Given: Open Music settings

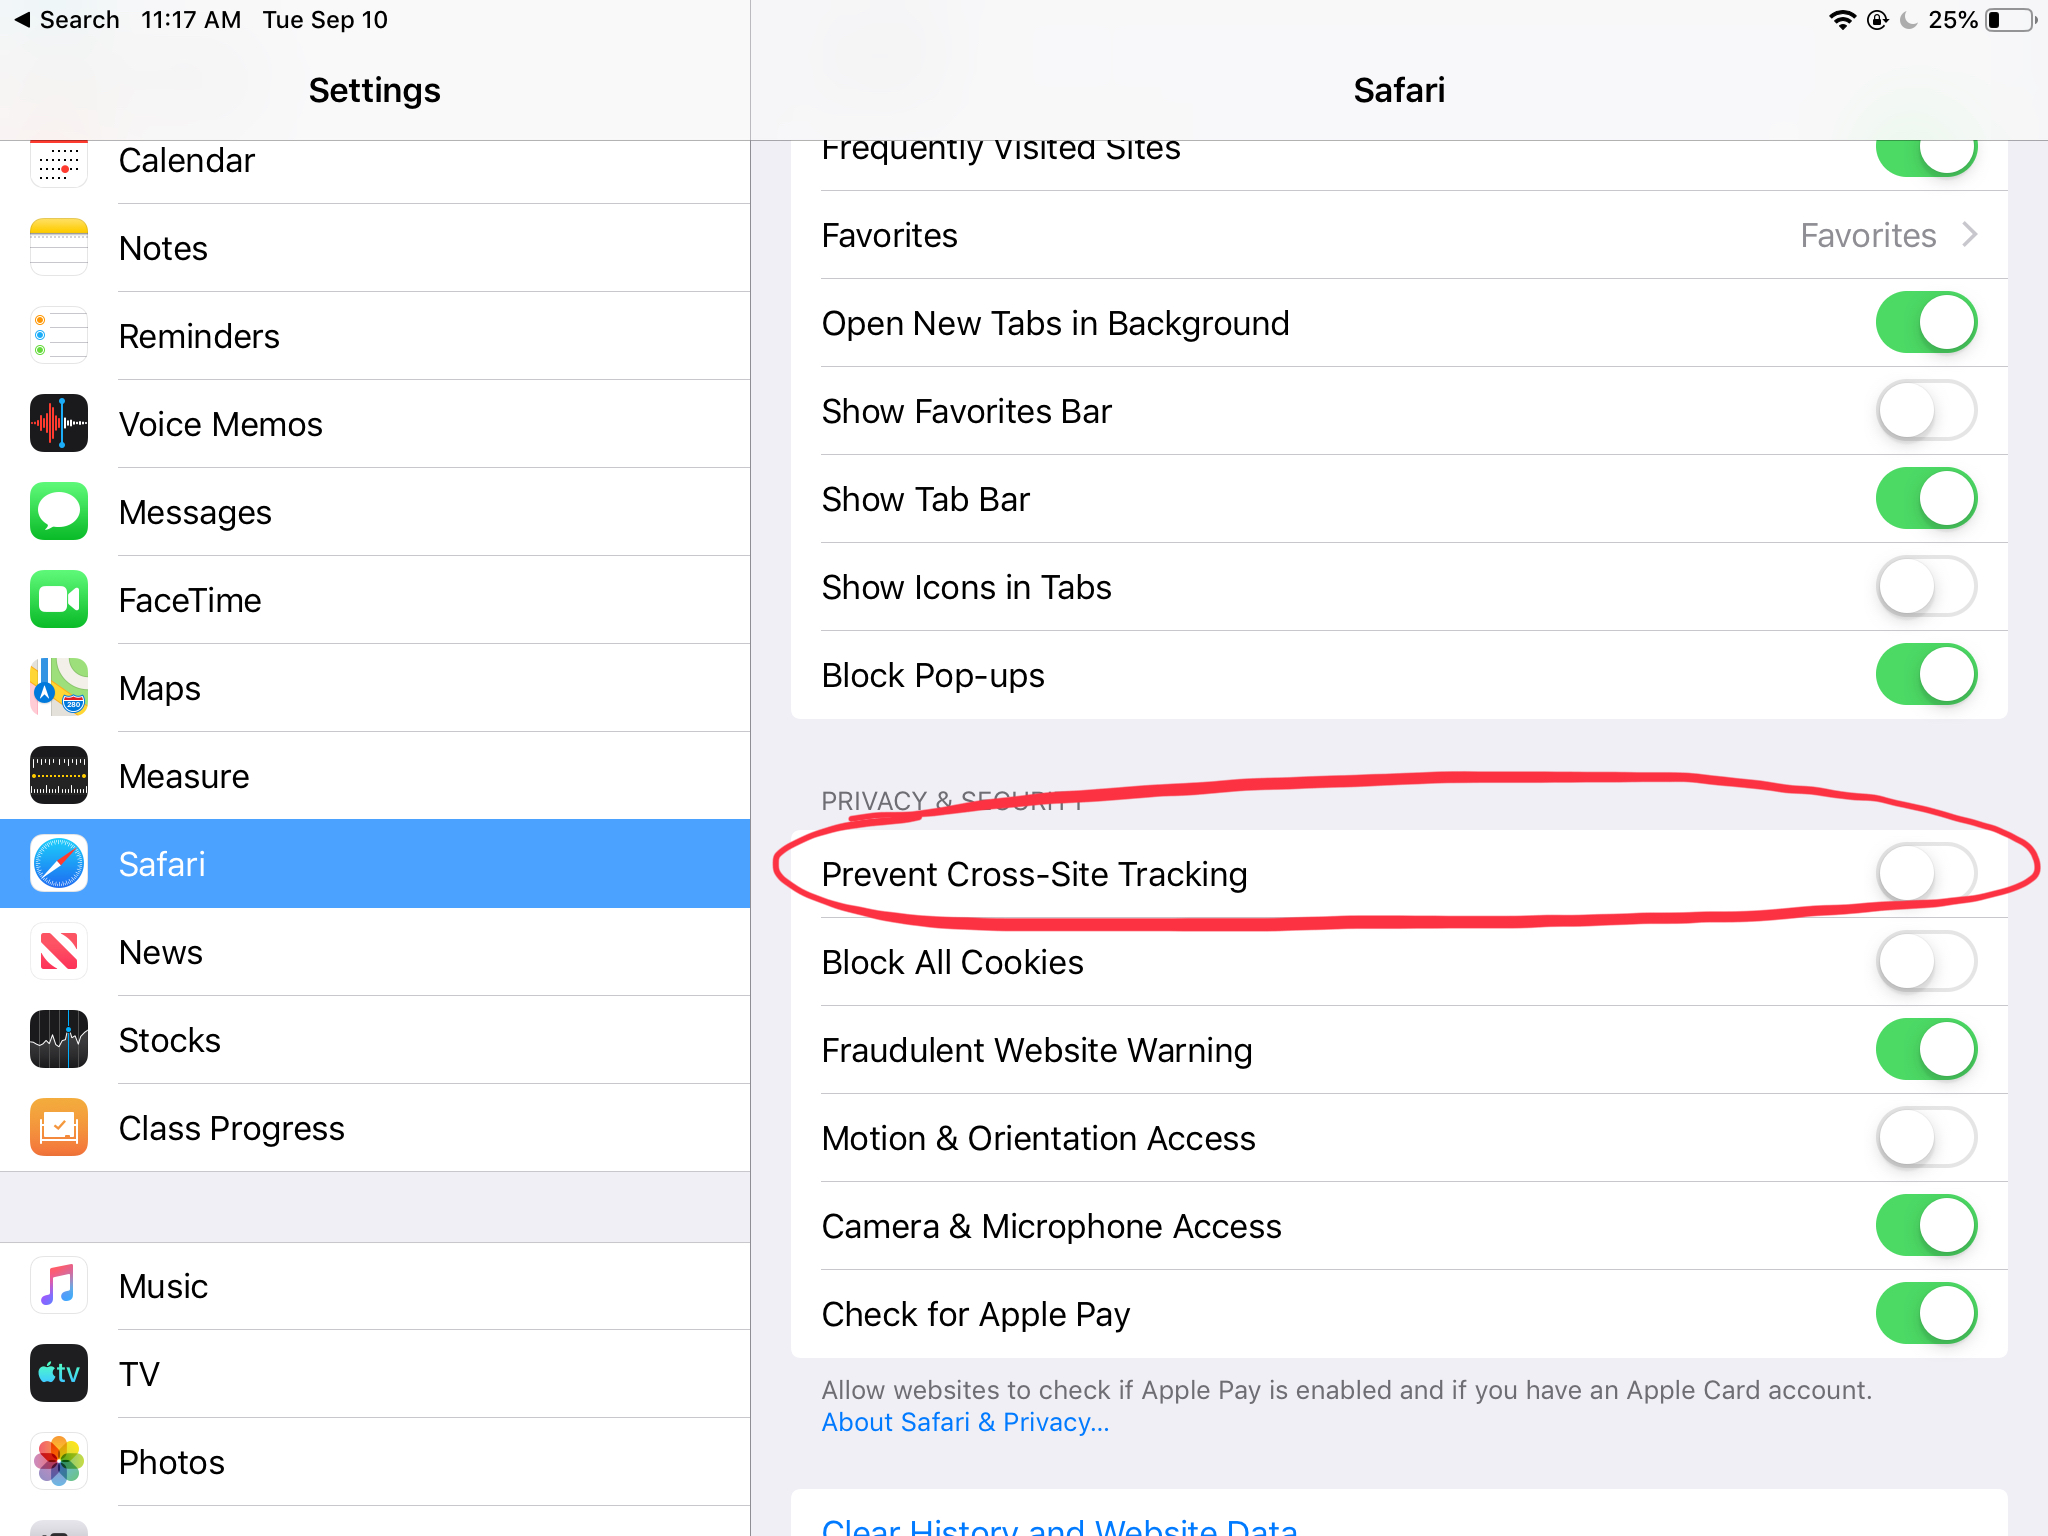Looking at the screenshot, I should pos(375,1286).
